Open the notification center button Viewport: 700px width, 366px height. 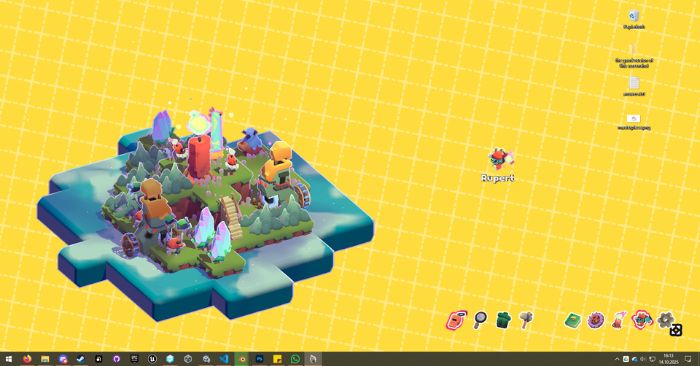coord(688,359)
